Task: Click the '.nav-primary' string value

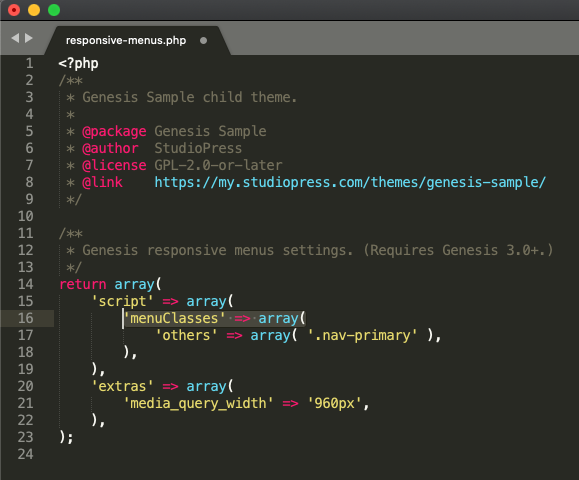Action: pyautogui.click(x=362, y=336)
